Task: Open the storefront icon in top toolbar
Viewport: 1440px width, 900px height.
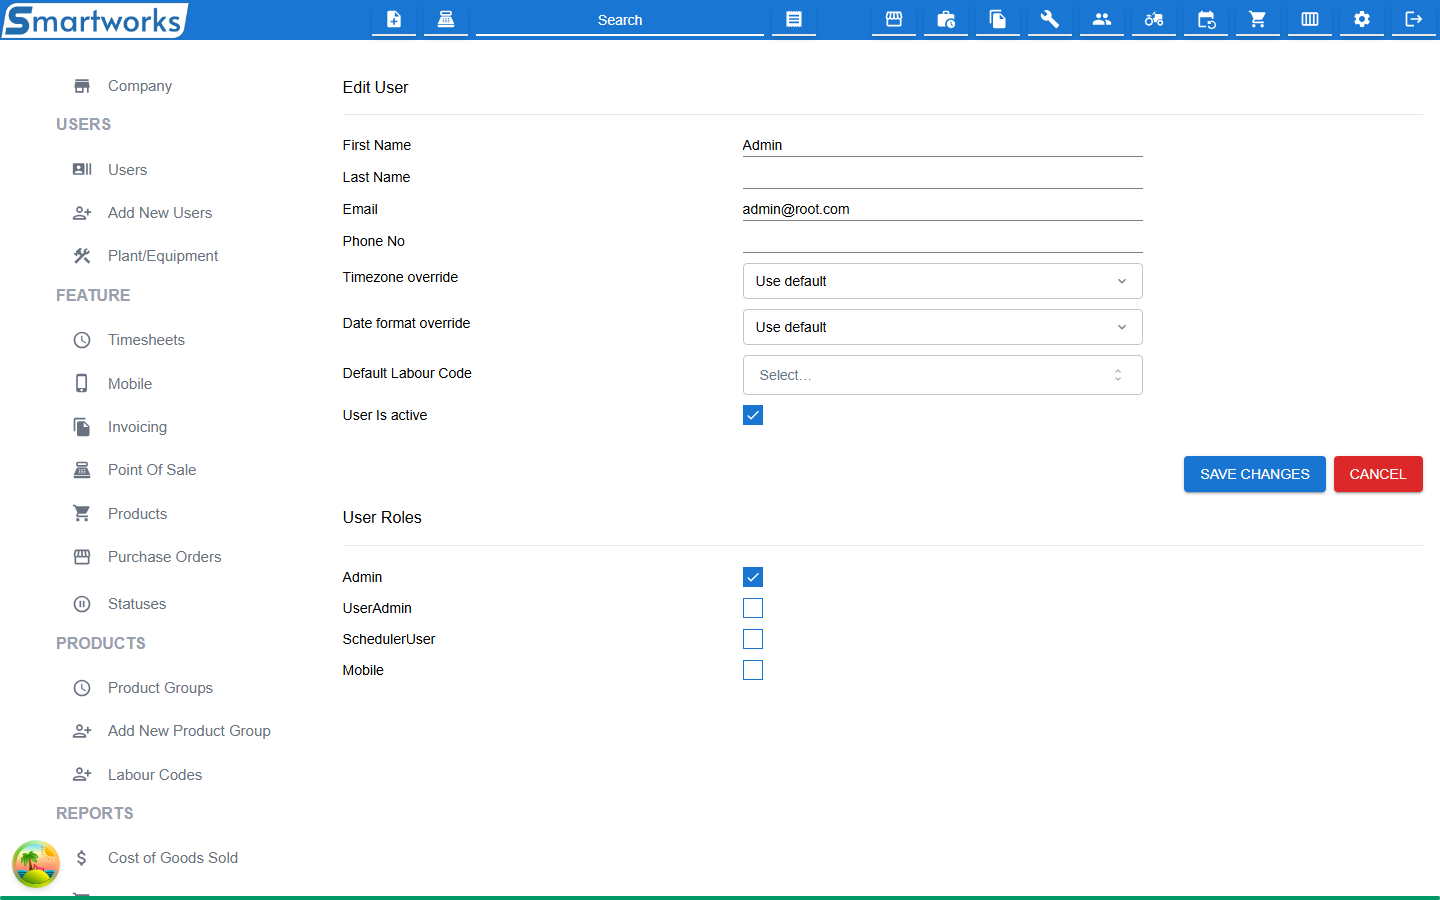Action: [894, 19]
